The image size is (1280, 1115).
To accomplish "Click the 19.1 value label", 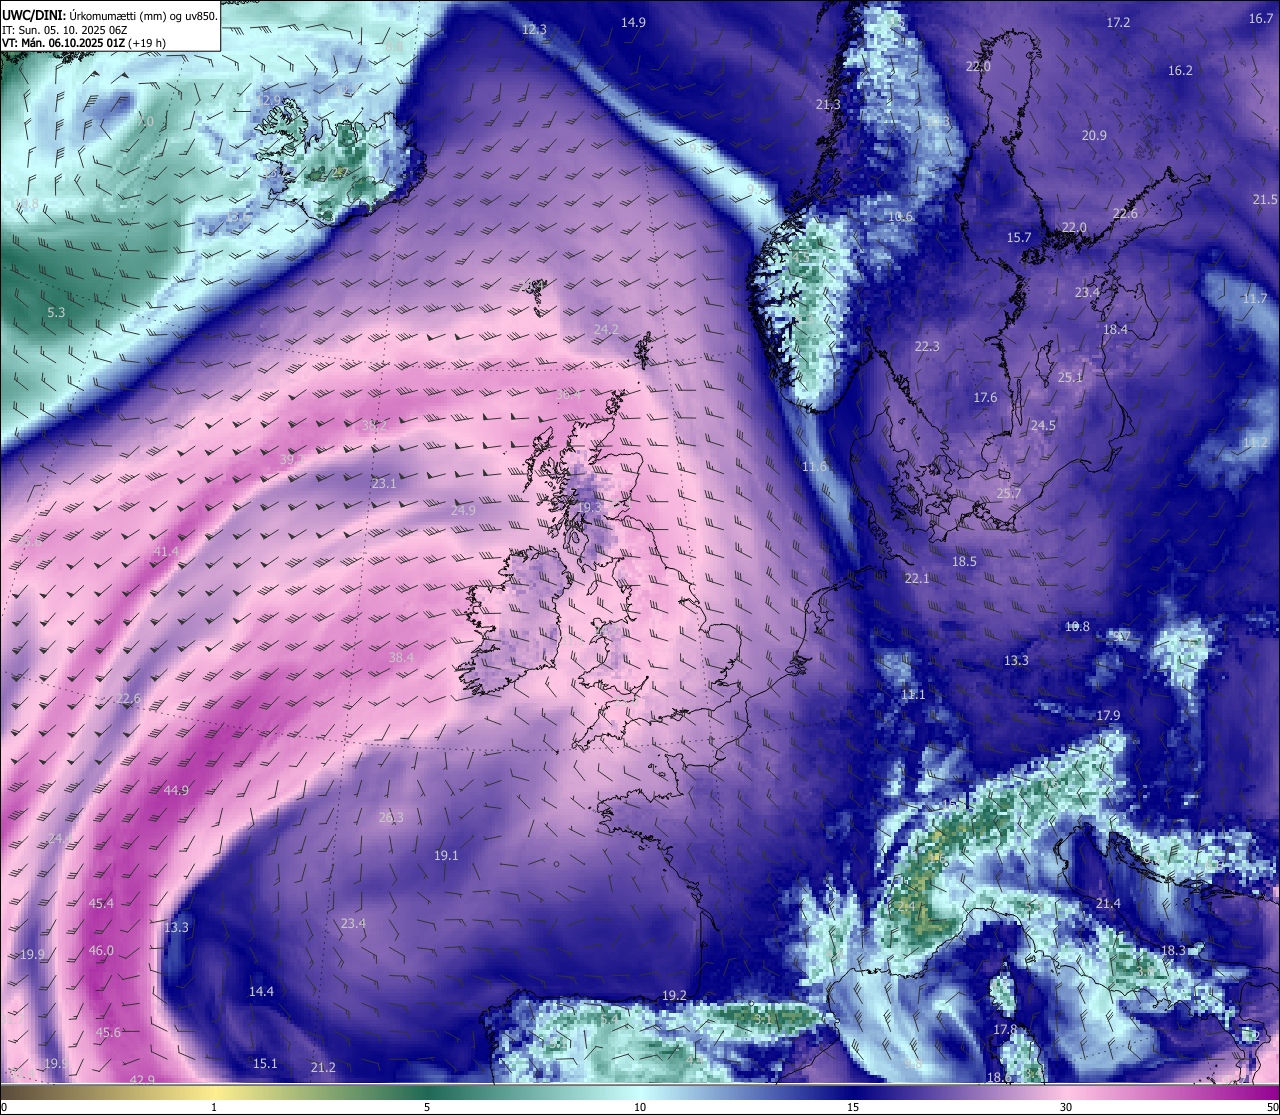I will 446,855.
